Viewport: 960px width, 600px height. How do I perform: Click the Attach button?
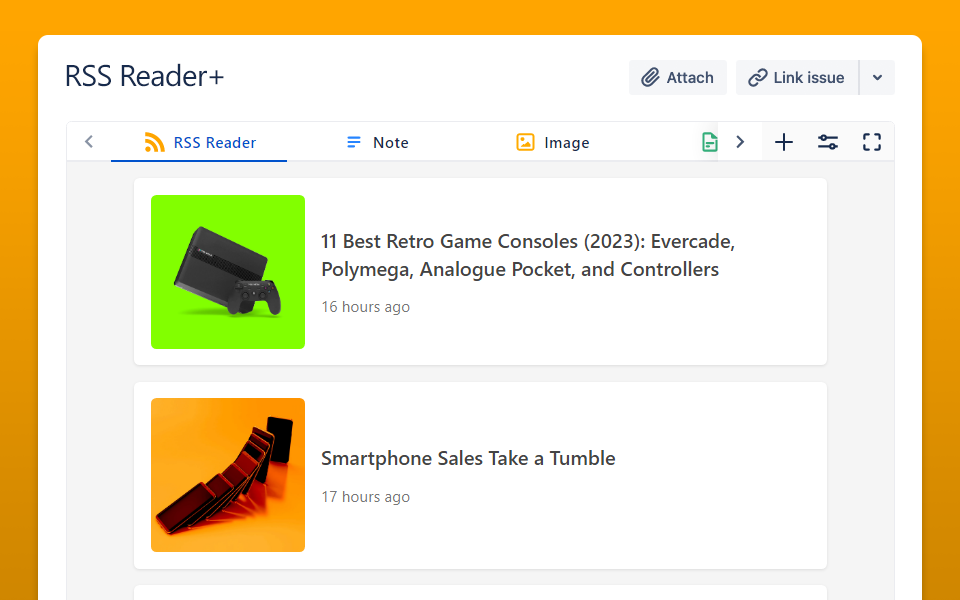tap(678, 78)
